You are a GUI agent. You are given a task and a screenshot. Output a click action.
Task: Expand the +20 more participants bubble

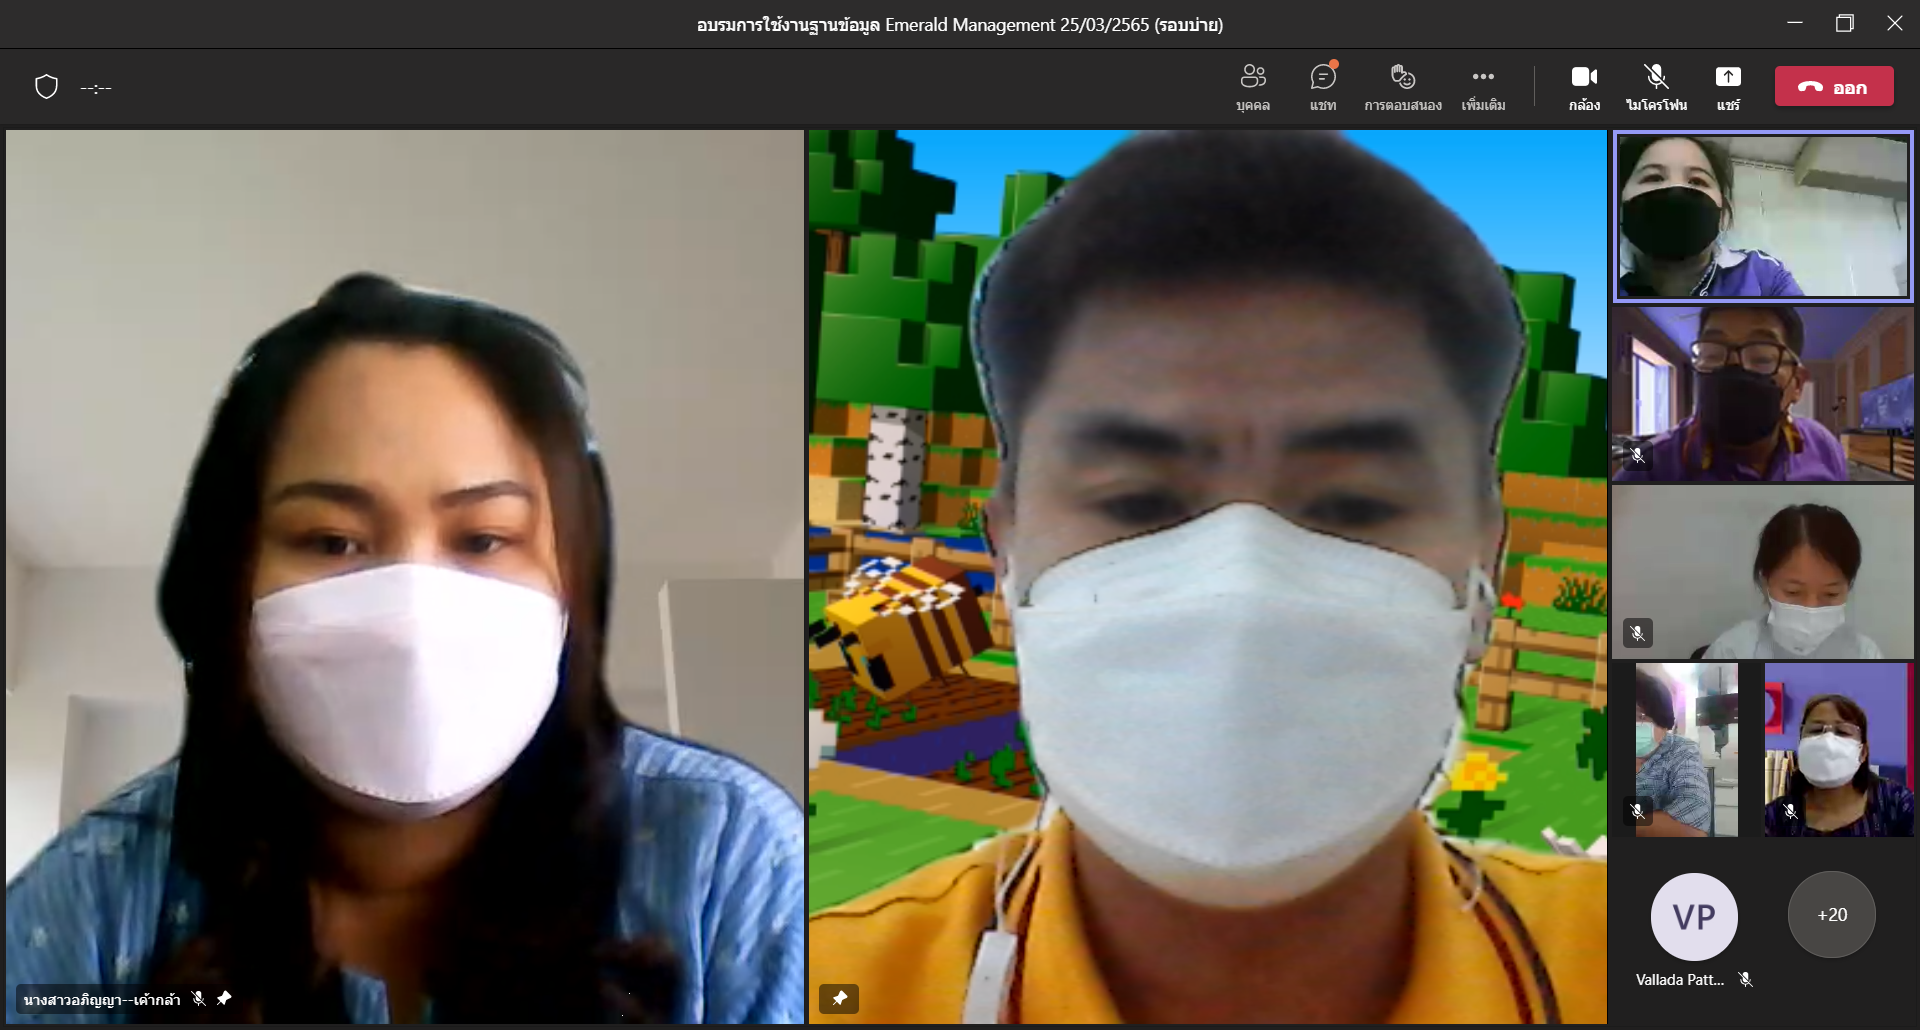click(1831, 915)
